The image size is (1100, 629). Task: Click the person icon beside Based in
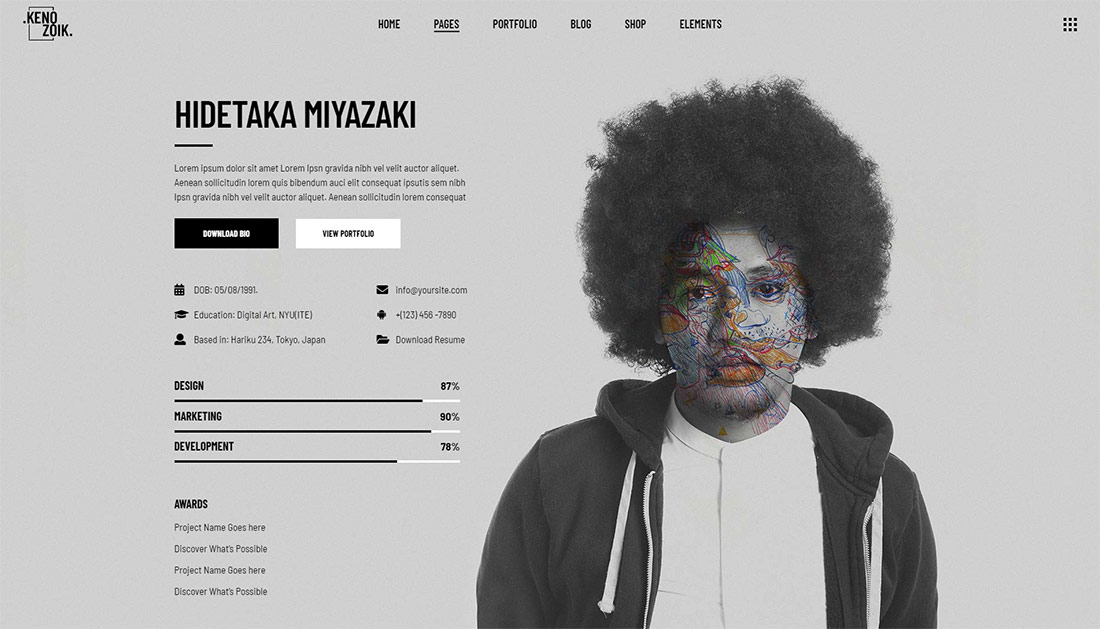[180, 339]
